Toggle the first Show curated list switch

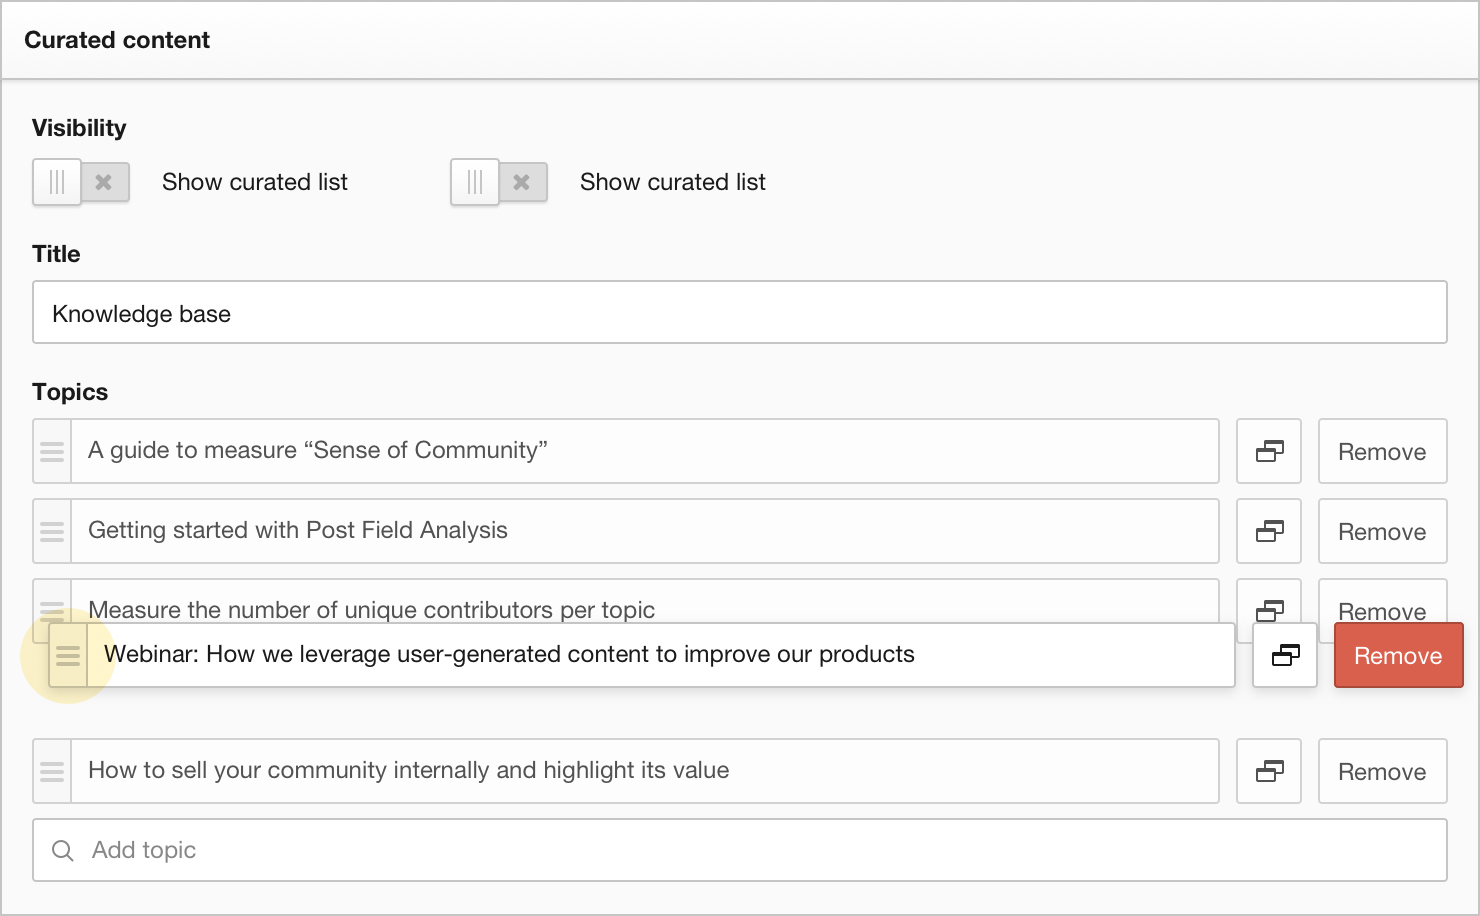coord(81,182)
